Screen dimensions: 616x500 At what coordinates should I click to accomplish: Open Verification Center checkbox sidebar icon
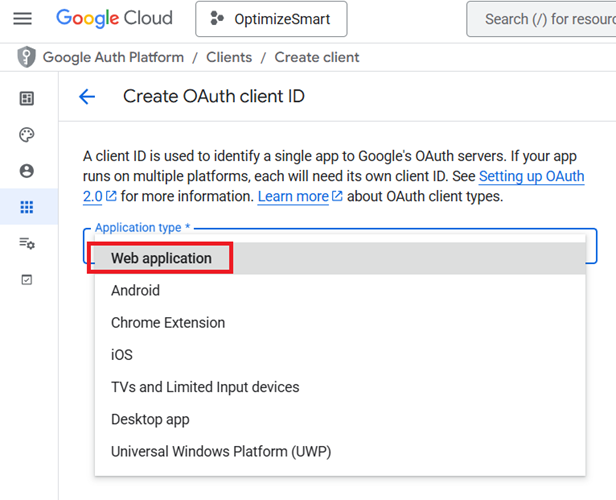[27, 280]
